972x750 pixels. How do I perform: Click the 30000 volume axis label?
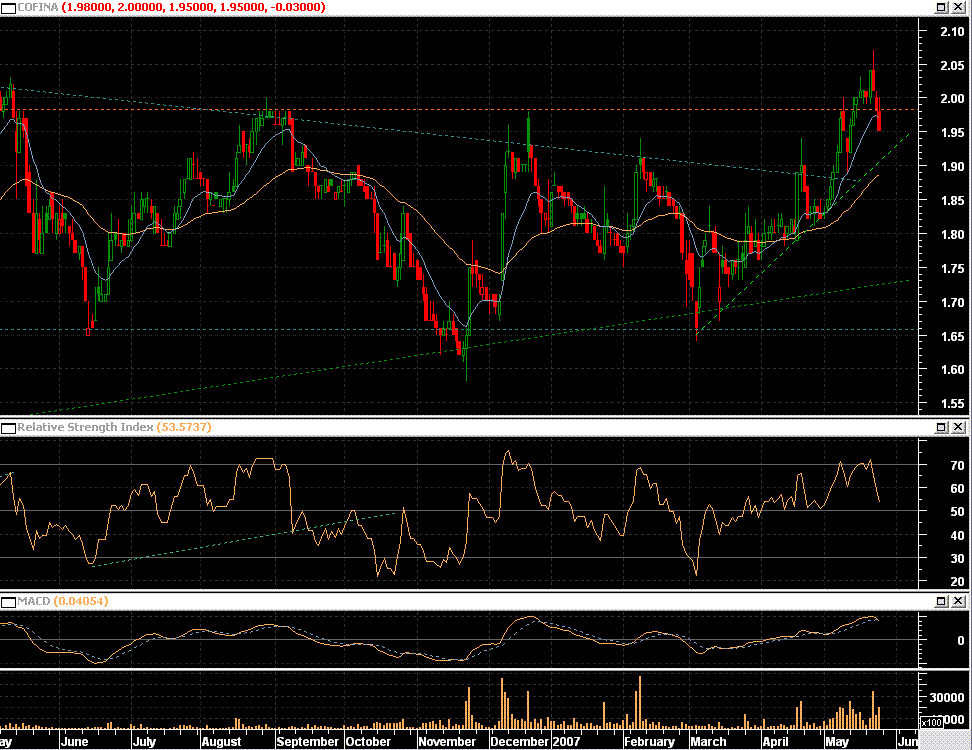[947, 698]
